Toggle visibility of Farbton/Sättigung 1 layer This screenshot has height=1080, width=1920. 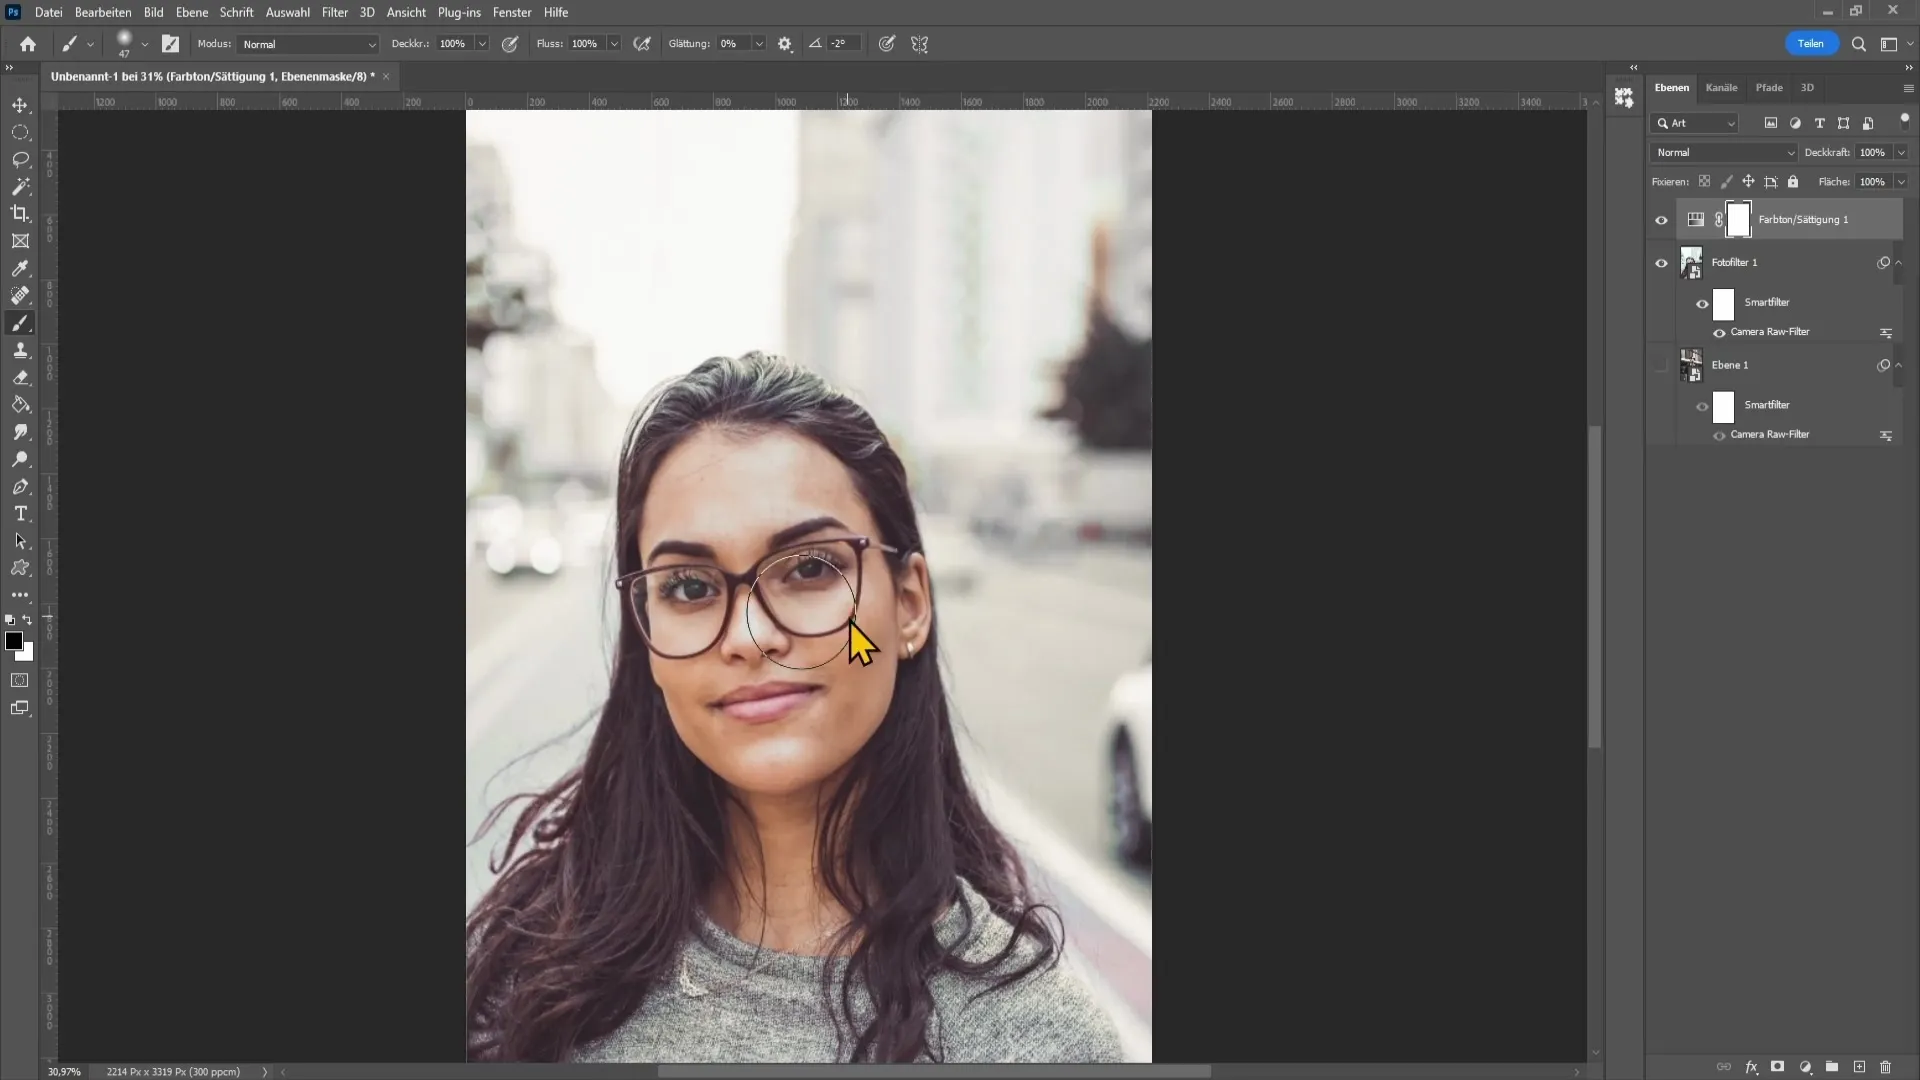click(1662, 220)
